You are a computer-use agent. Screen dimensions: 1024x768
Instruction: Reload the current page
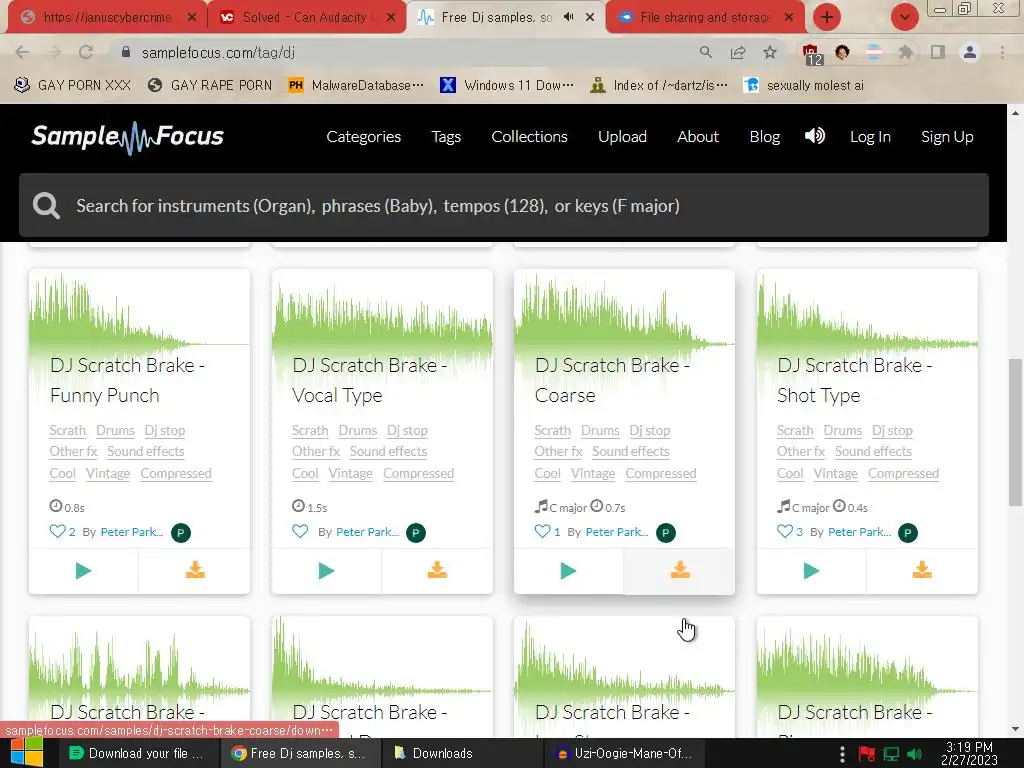[x=86, y=52]
